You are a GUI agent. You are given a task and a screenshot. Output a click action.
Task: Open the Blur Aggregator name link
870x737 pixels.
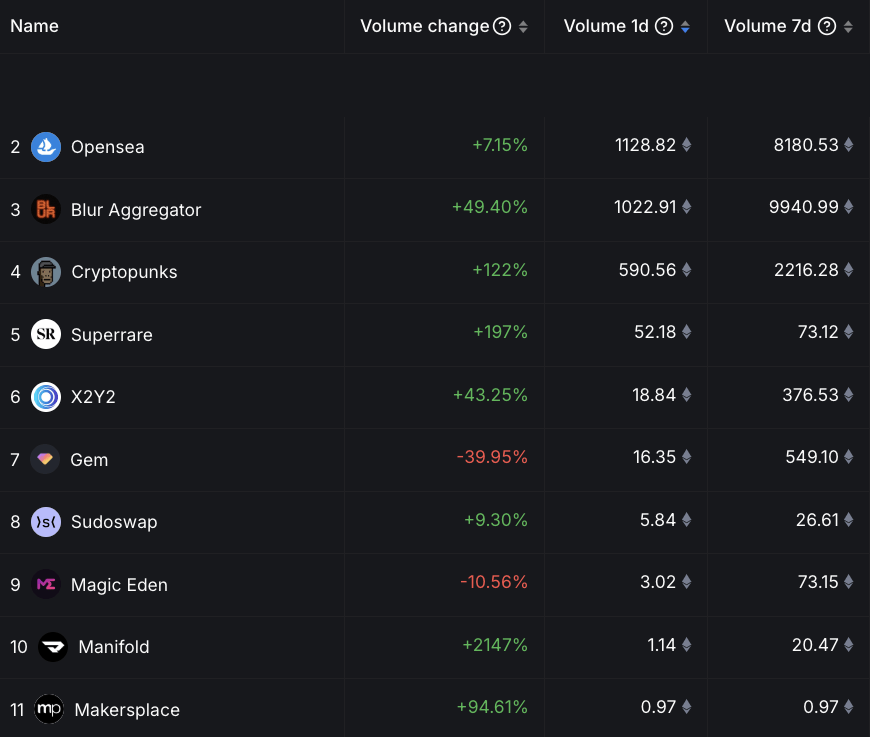[136, 210]
